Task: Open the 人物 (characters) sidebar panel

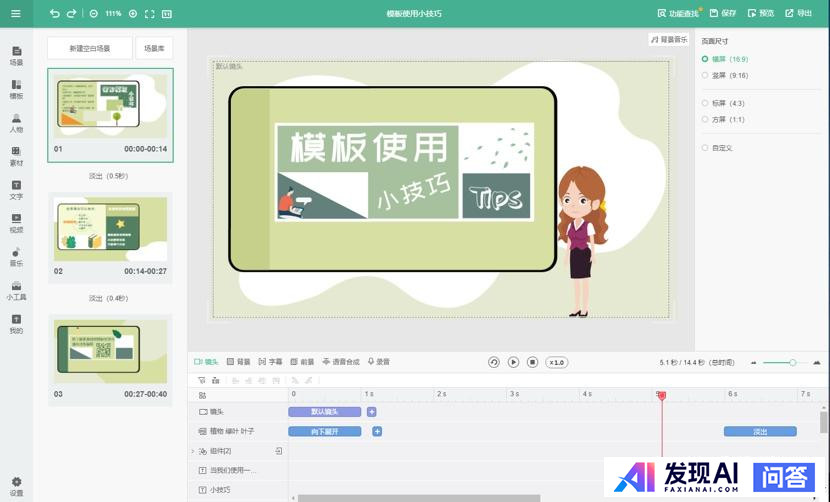Action: (16, 122)
